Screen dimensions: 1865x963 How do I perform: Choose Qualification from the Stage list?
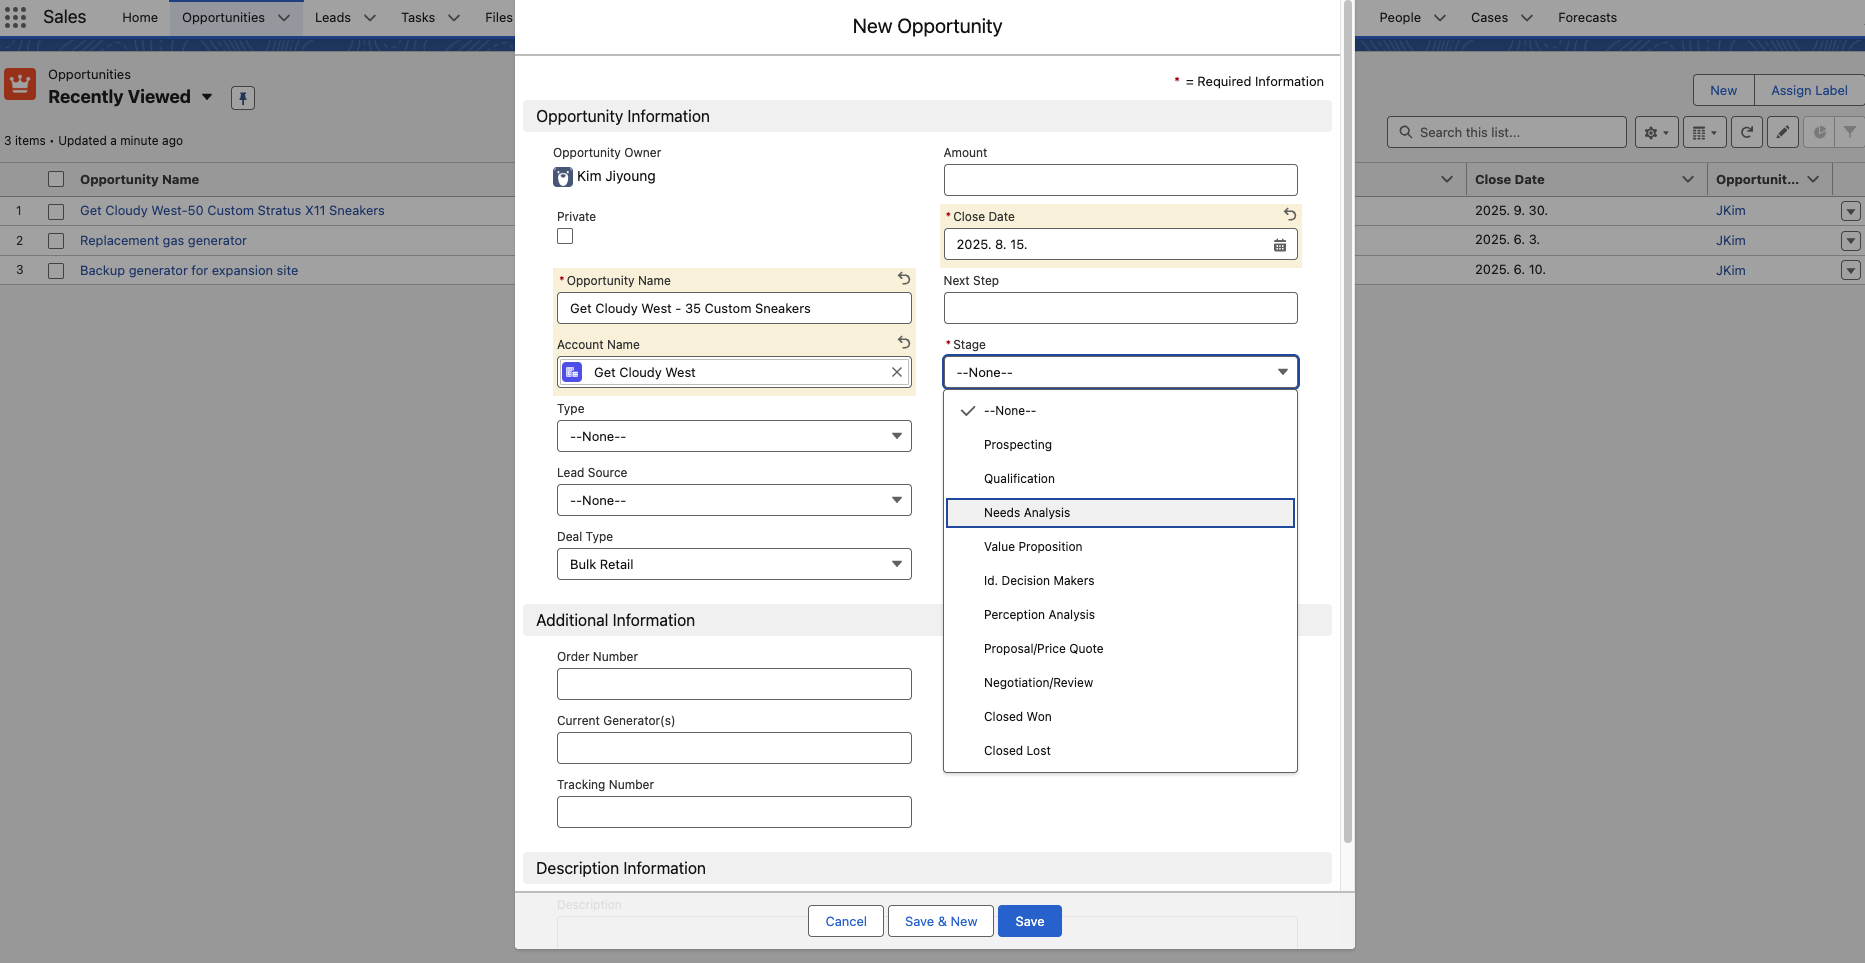coord(1121,479)
